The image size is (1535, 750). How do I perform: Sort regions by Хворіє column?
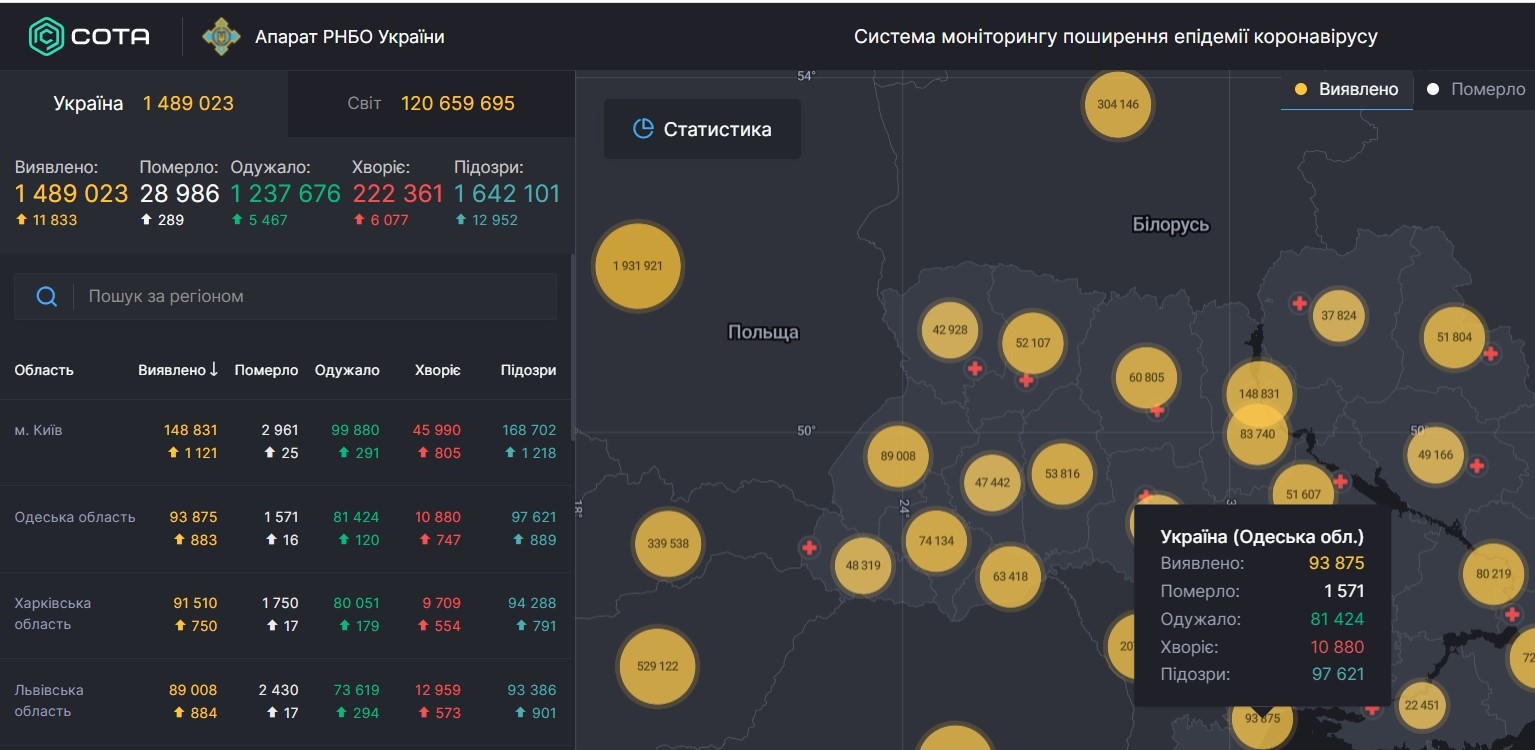click(x=438, y=370)
